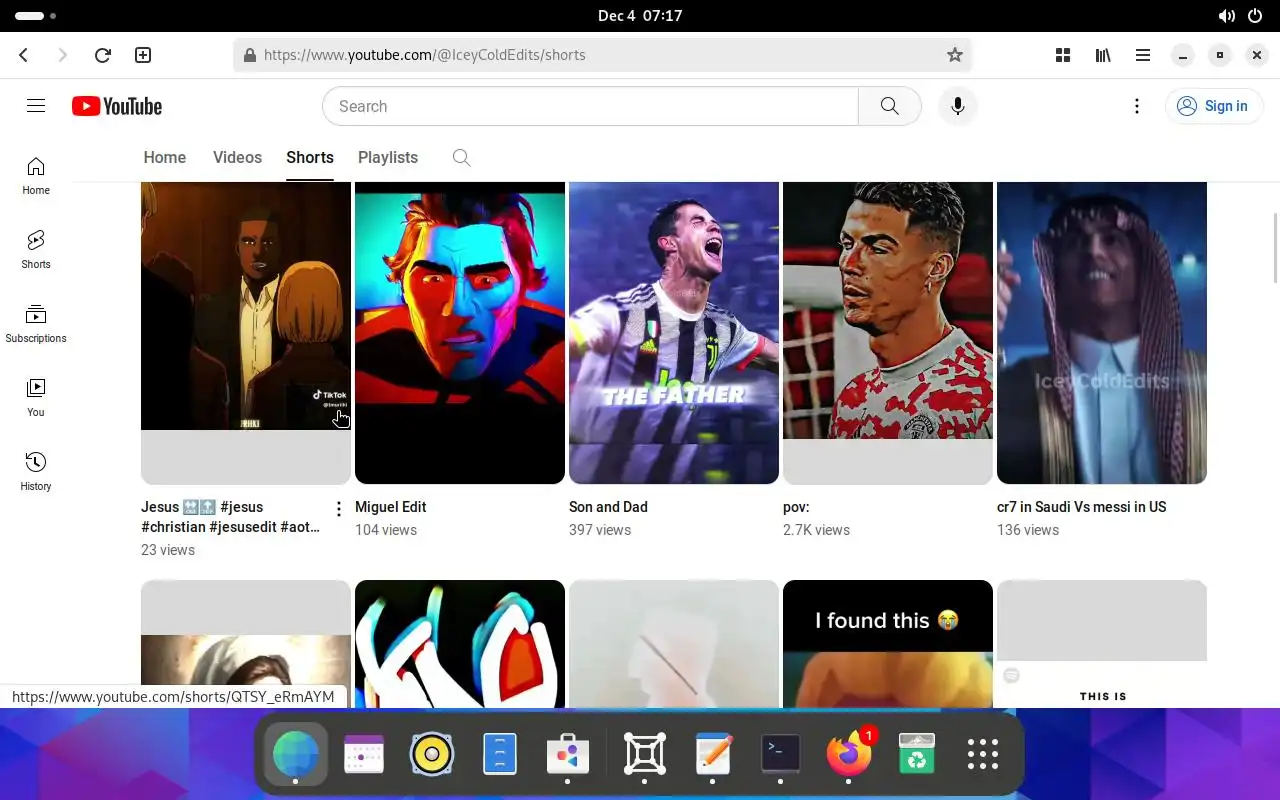Image resolution: width=1280 pixels, height=800 pixels.
Task: Play the Ronaldo red jersey pov thumbnail
Action: coord(888,332)
